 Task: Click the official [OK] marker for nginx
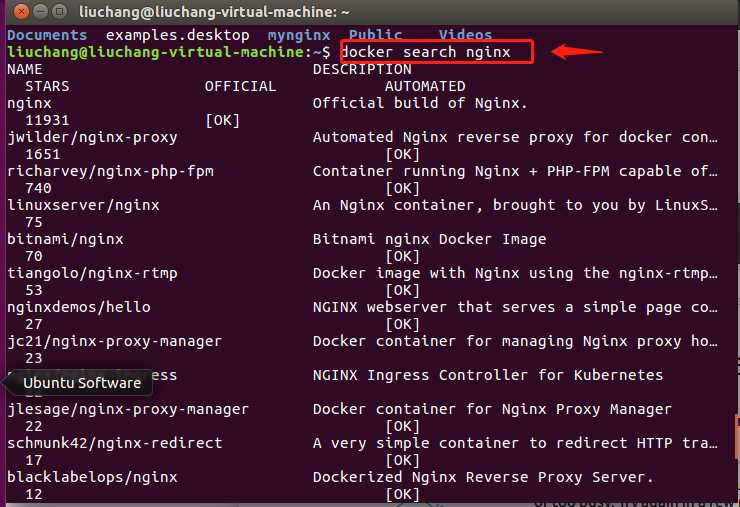coord(222,120)
